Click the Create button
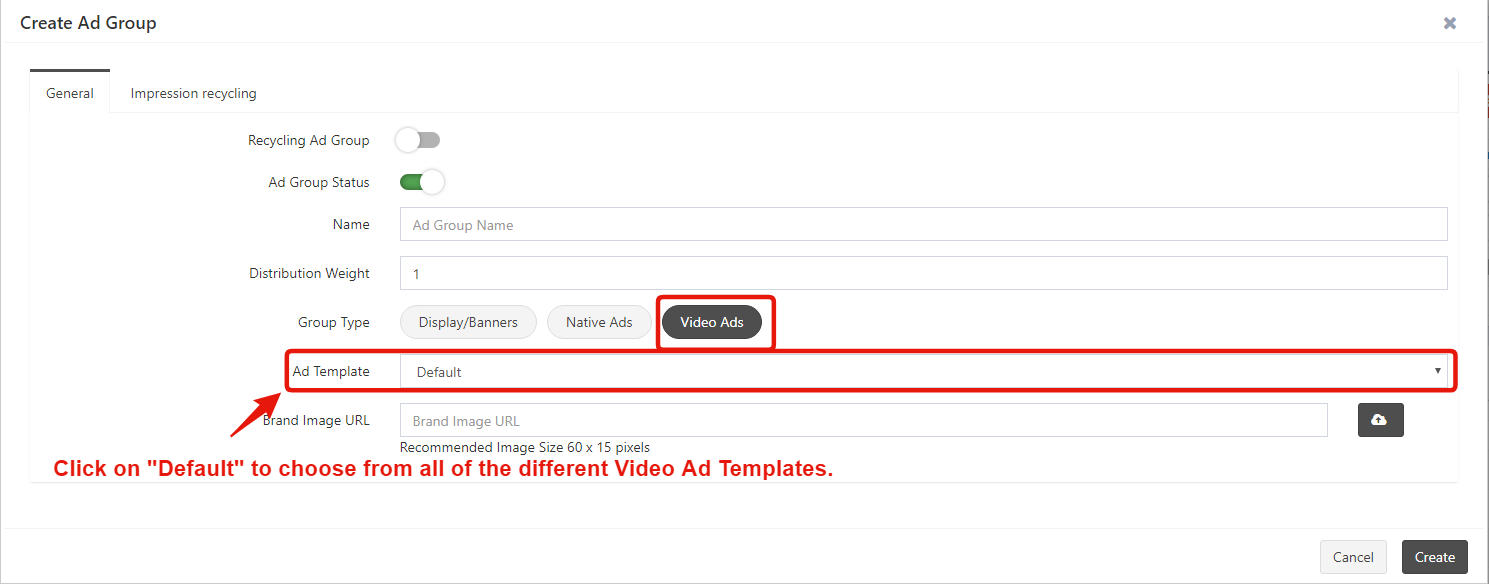 (1434, 557)
